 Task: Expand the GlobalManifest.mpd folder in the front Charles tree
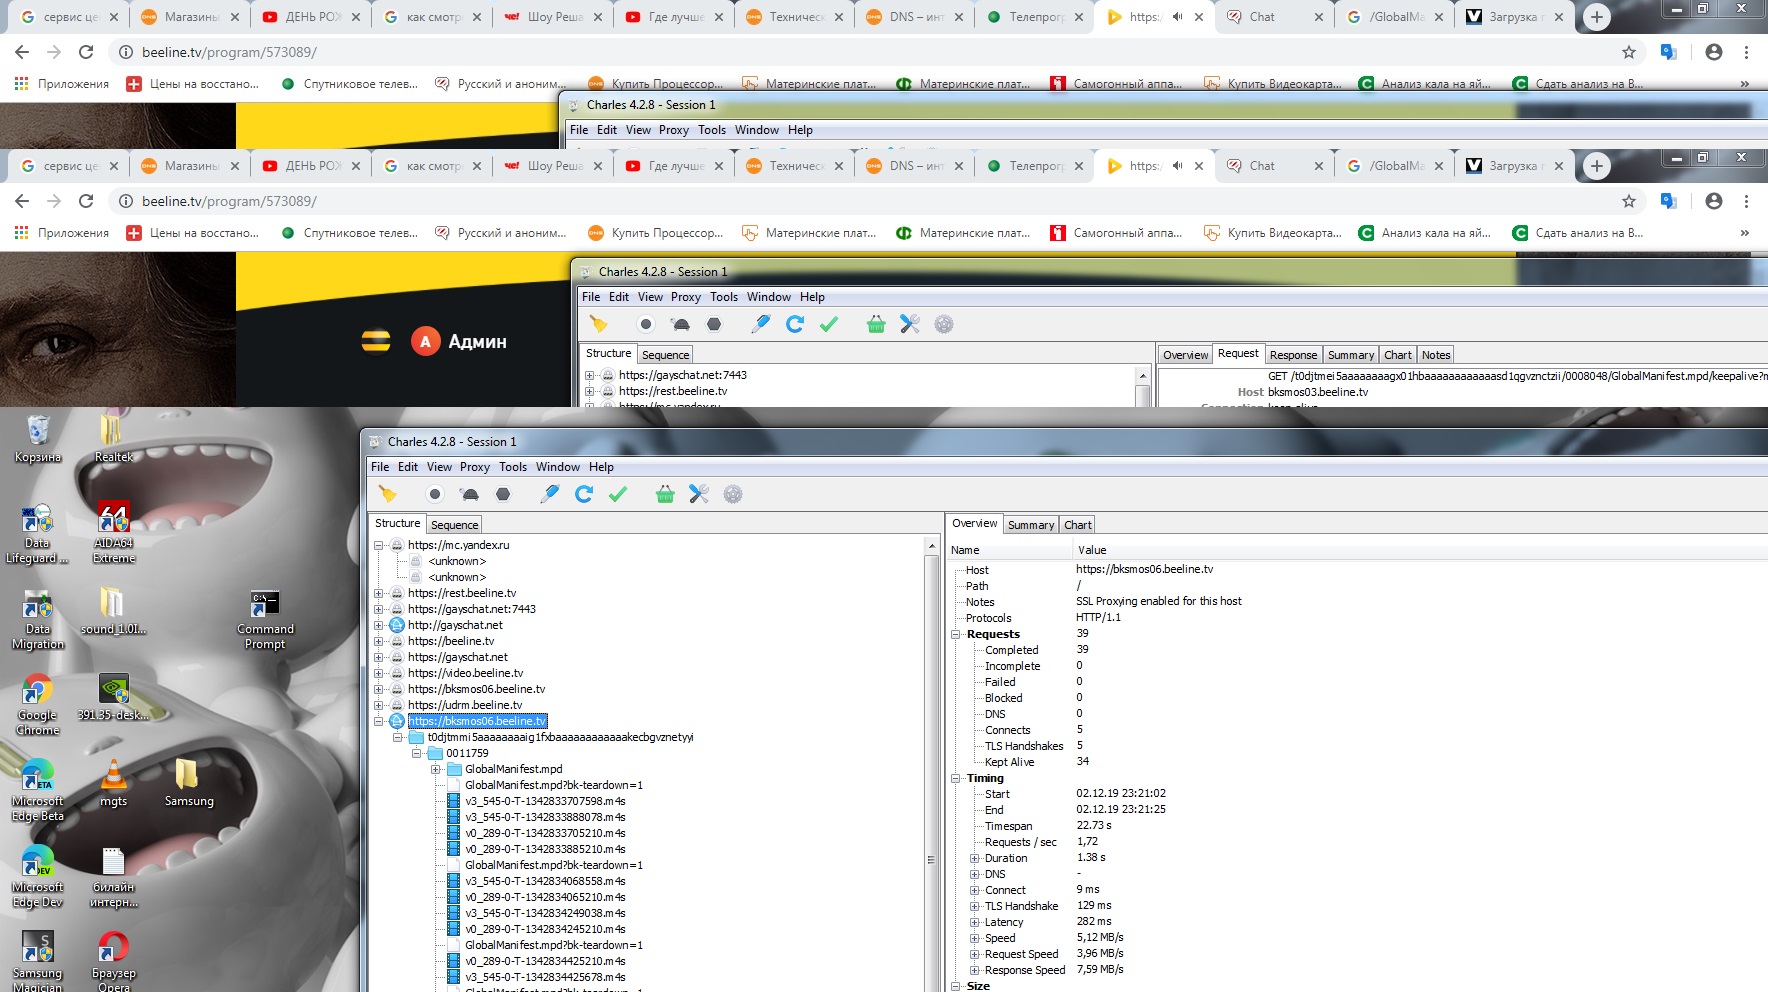436,769
